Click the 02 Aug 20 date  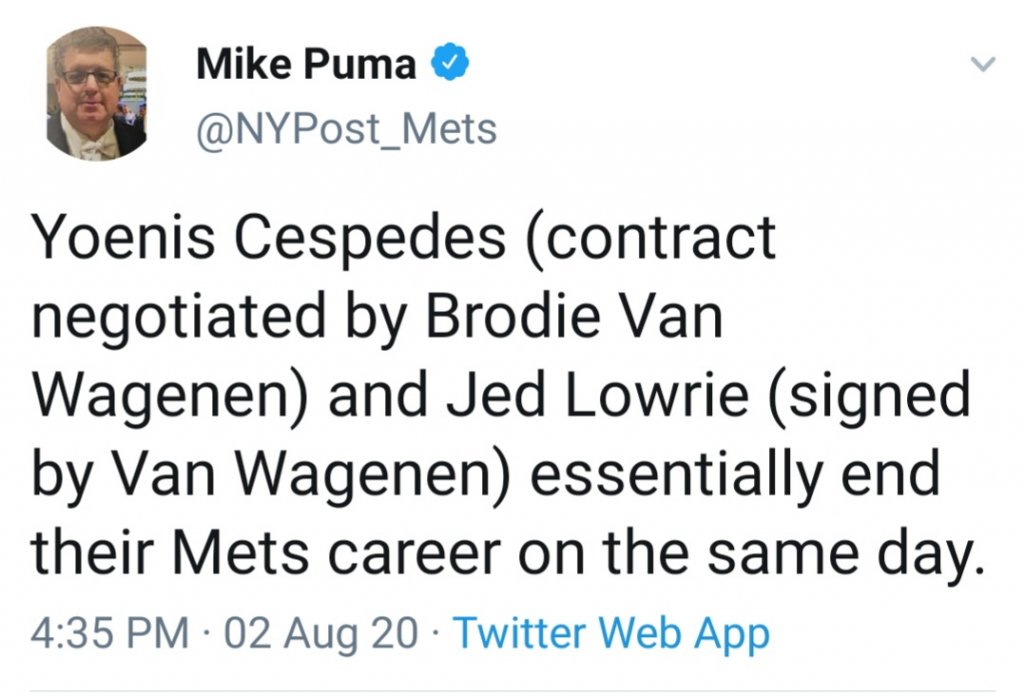click(322, 634)
